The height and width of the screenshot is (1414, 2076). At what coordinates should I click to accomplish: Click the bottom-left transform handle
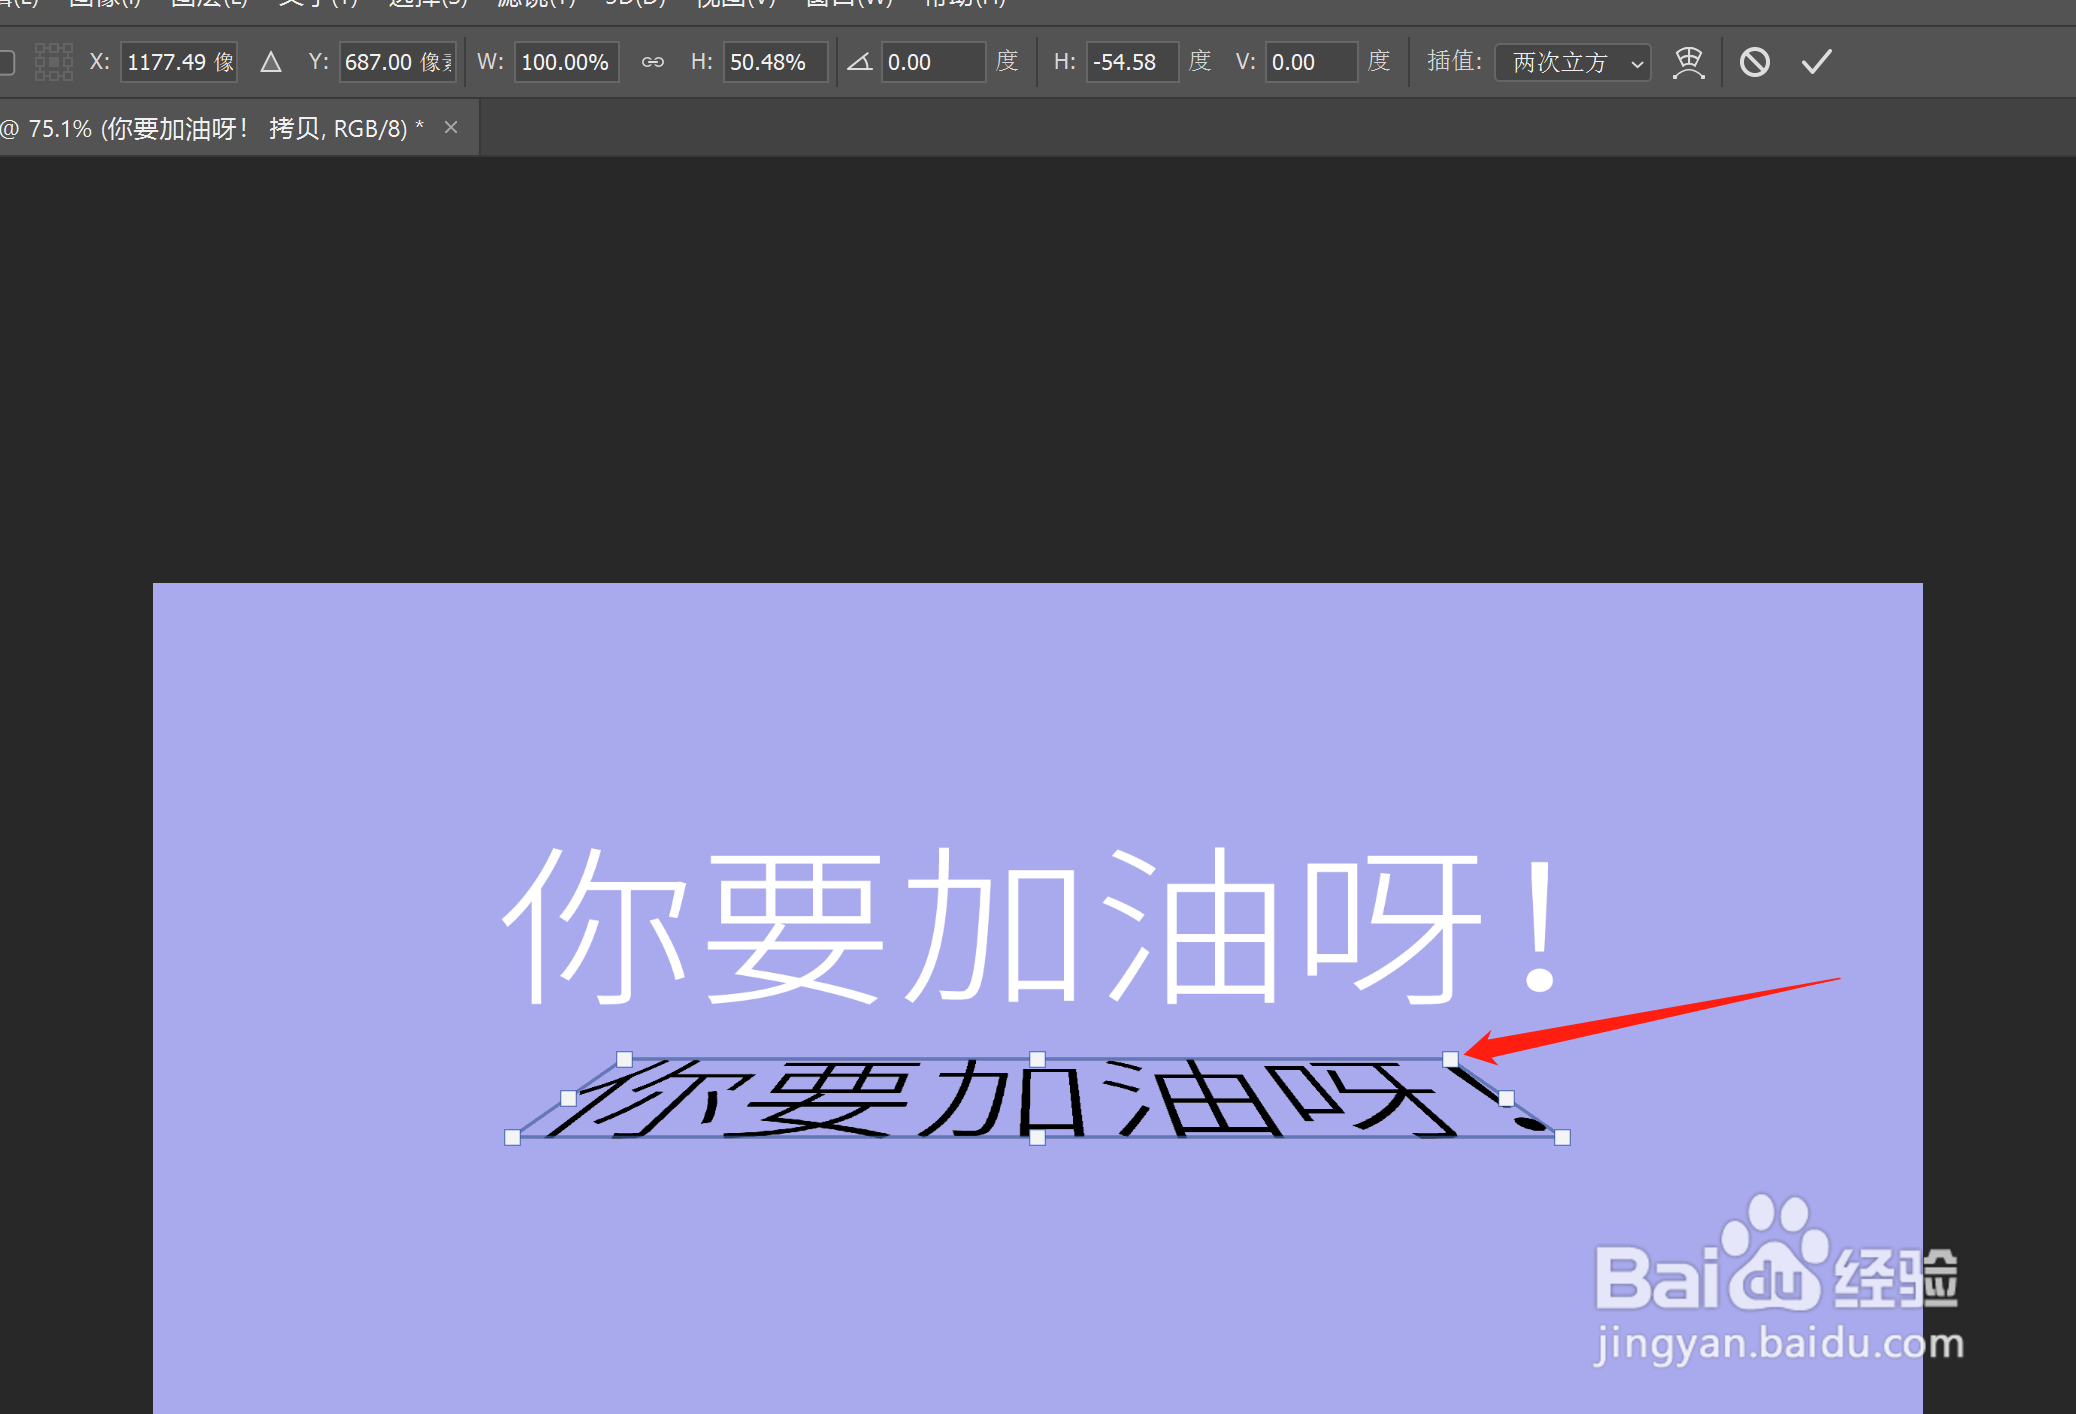coord(512,1137)
